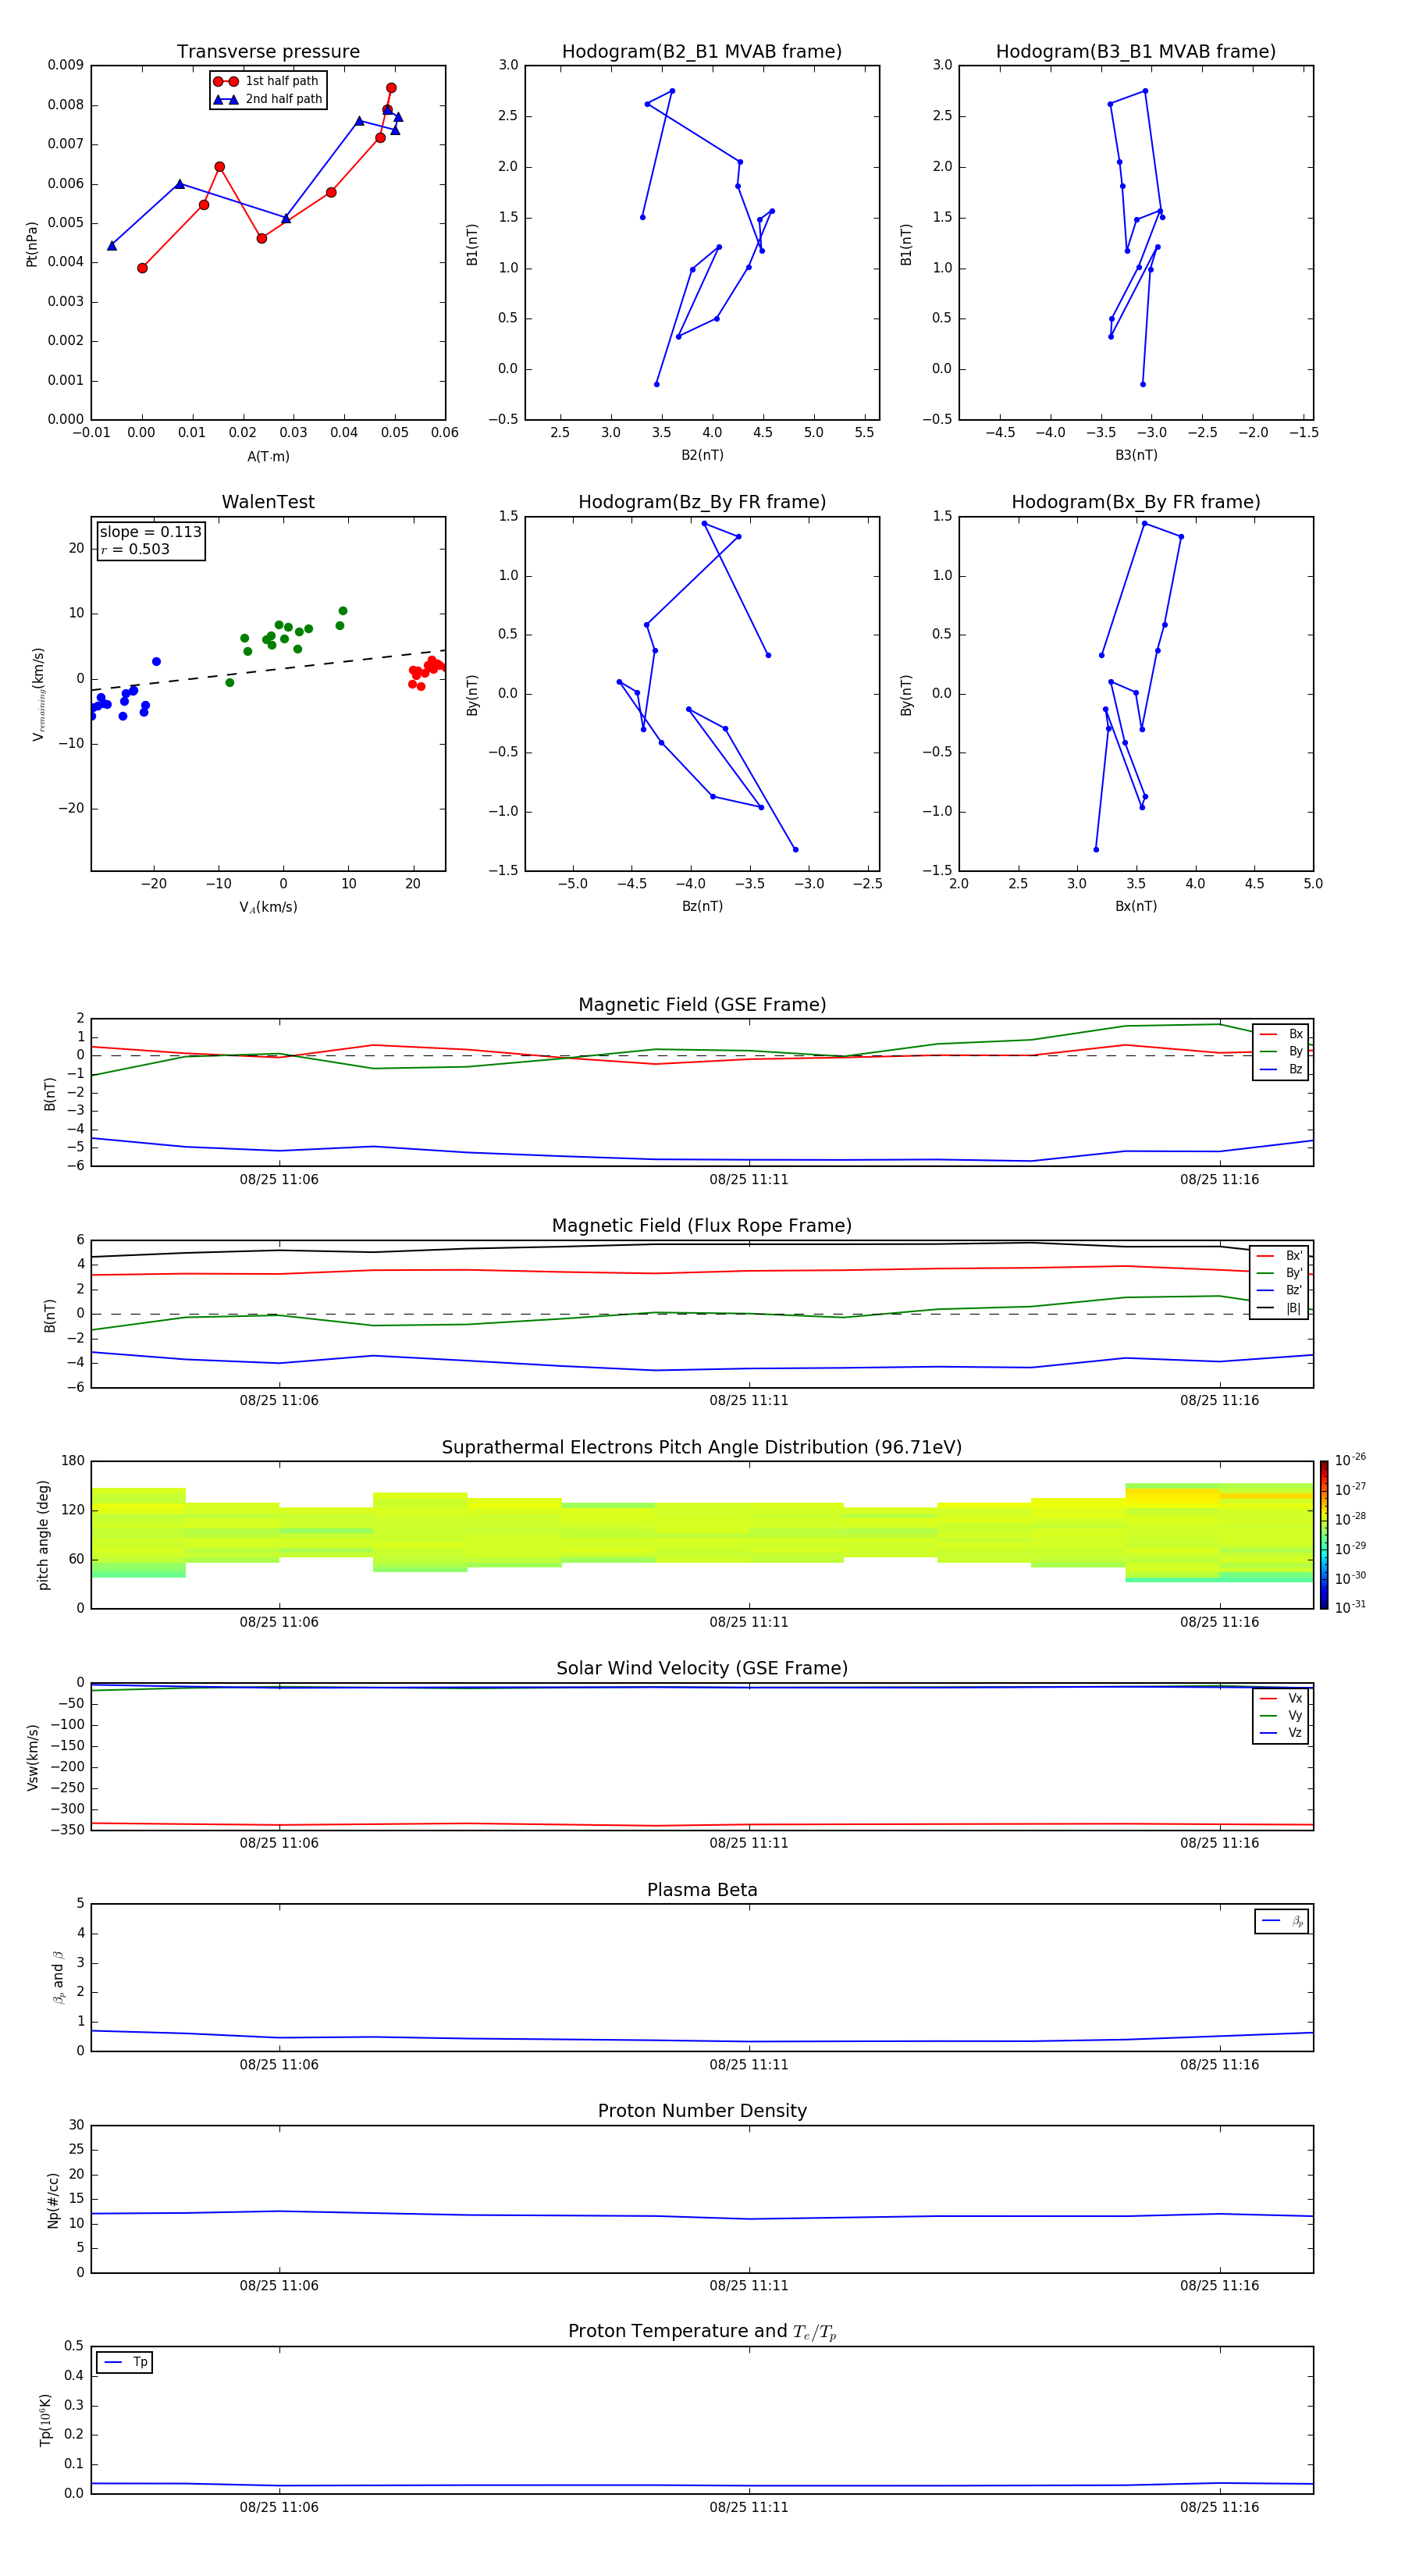Viewport: 1405px width, 2576px height.
Task: Click the 'B2(nT)' x-axis label
Action: pos(702,455)
